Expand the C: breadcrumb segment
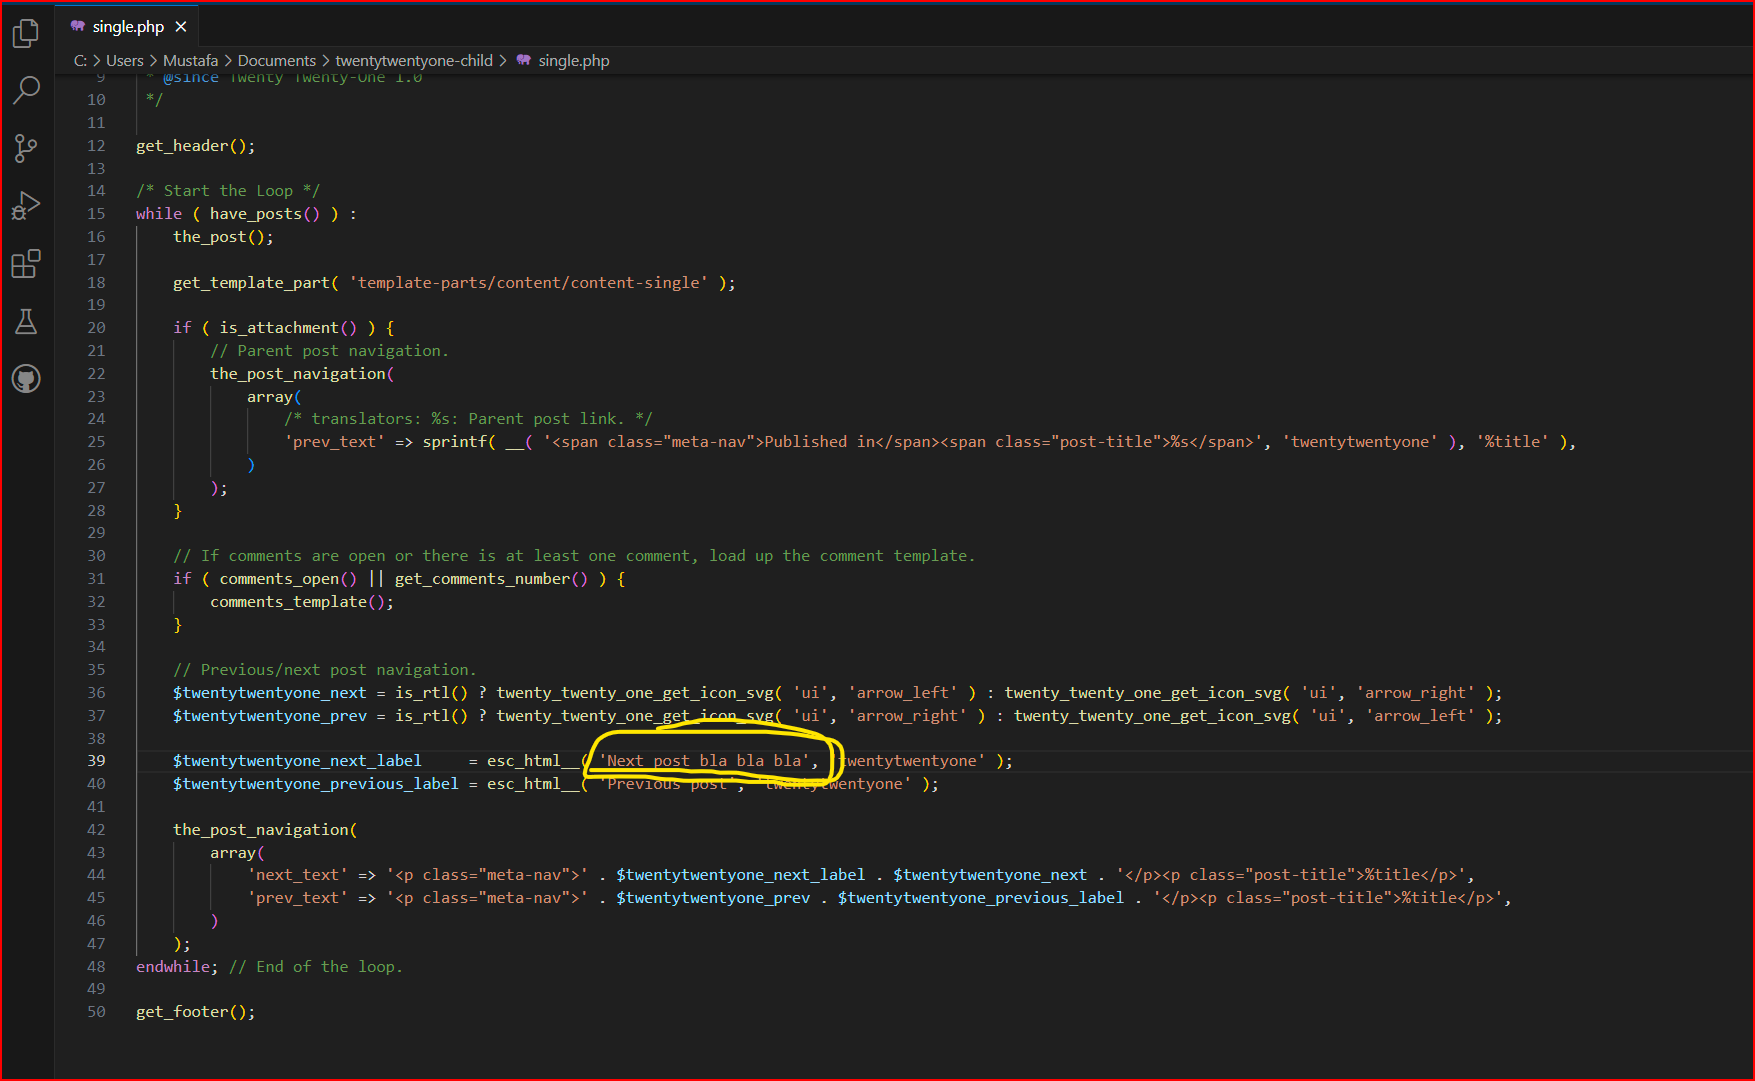This screenshot has height=1081, width=1755. click(x=80, y=61)
